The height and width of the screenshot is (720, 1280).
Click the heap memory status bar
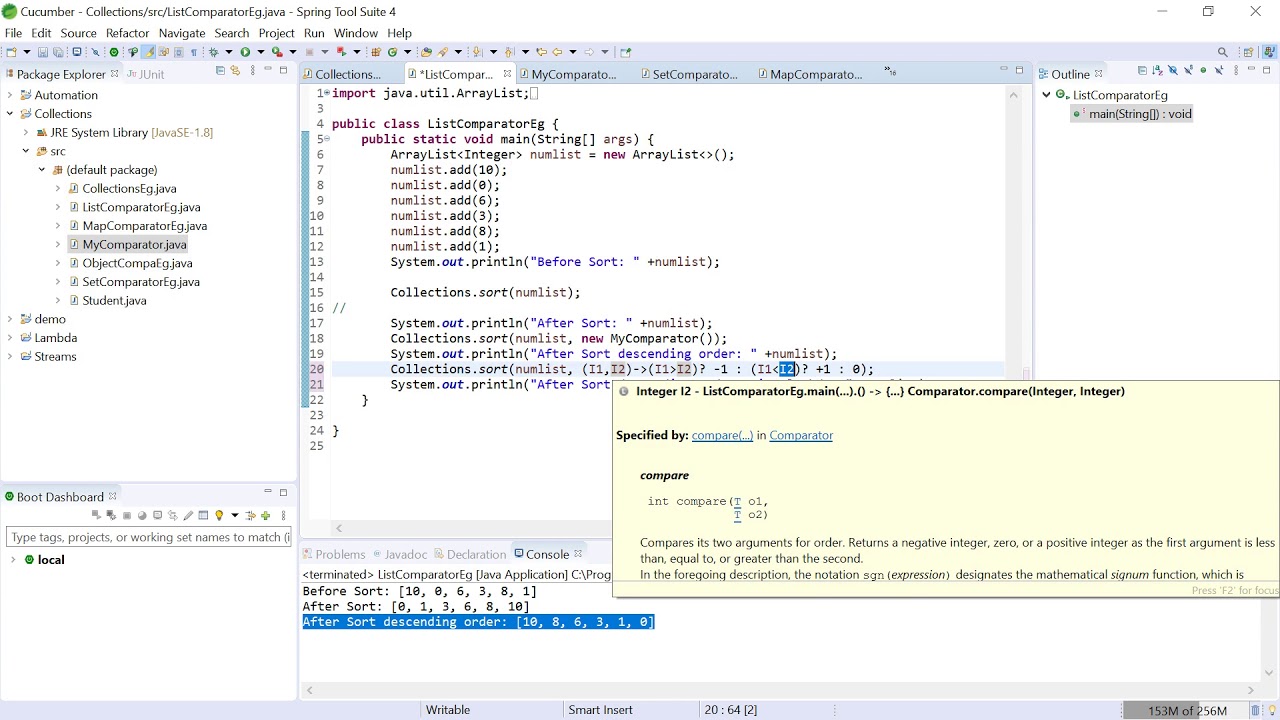[1187, 710]
